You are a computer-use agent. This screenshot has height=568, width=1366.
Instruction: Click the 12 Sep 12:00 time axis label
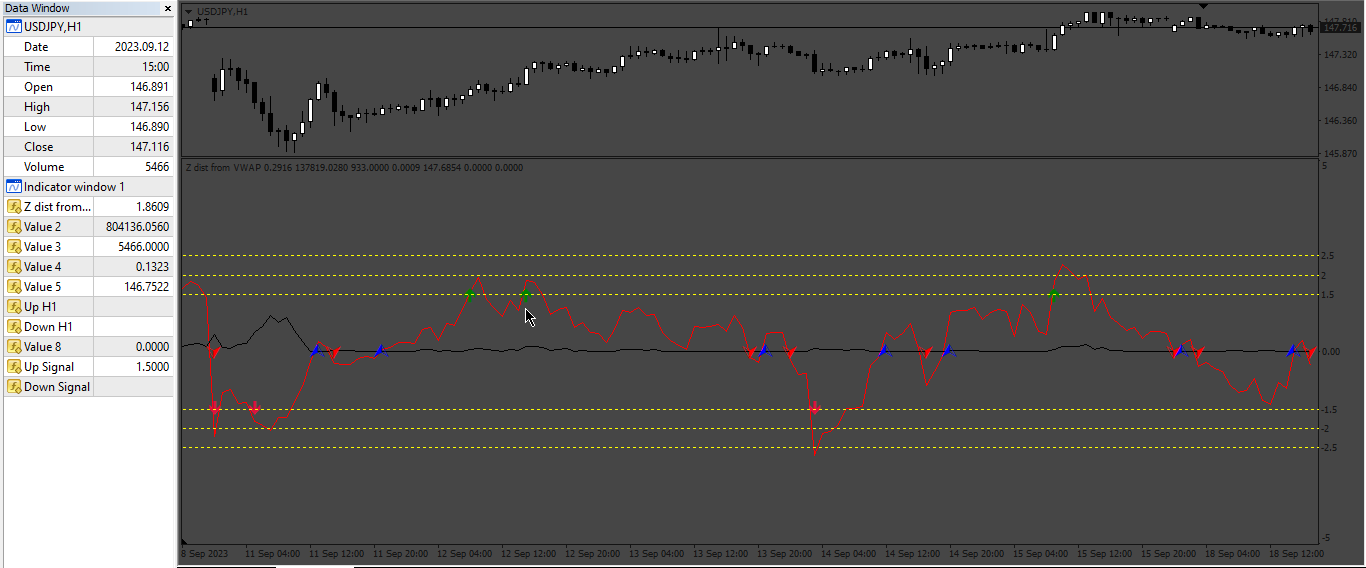(x=529, y=553)
